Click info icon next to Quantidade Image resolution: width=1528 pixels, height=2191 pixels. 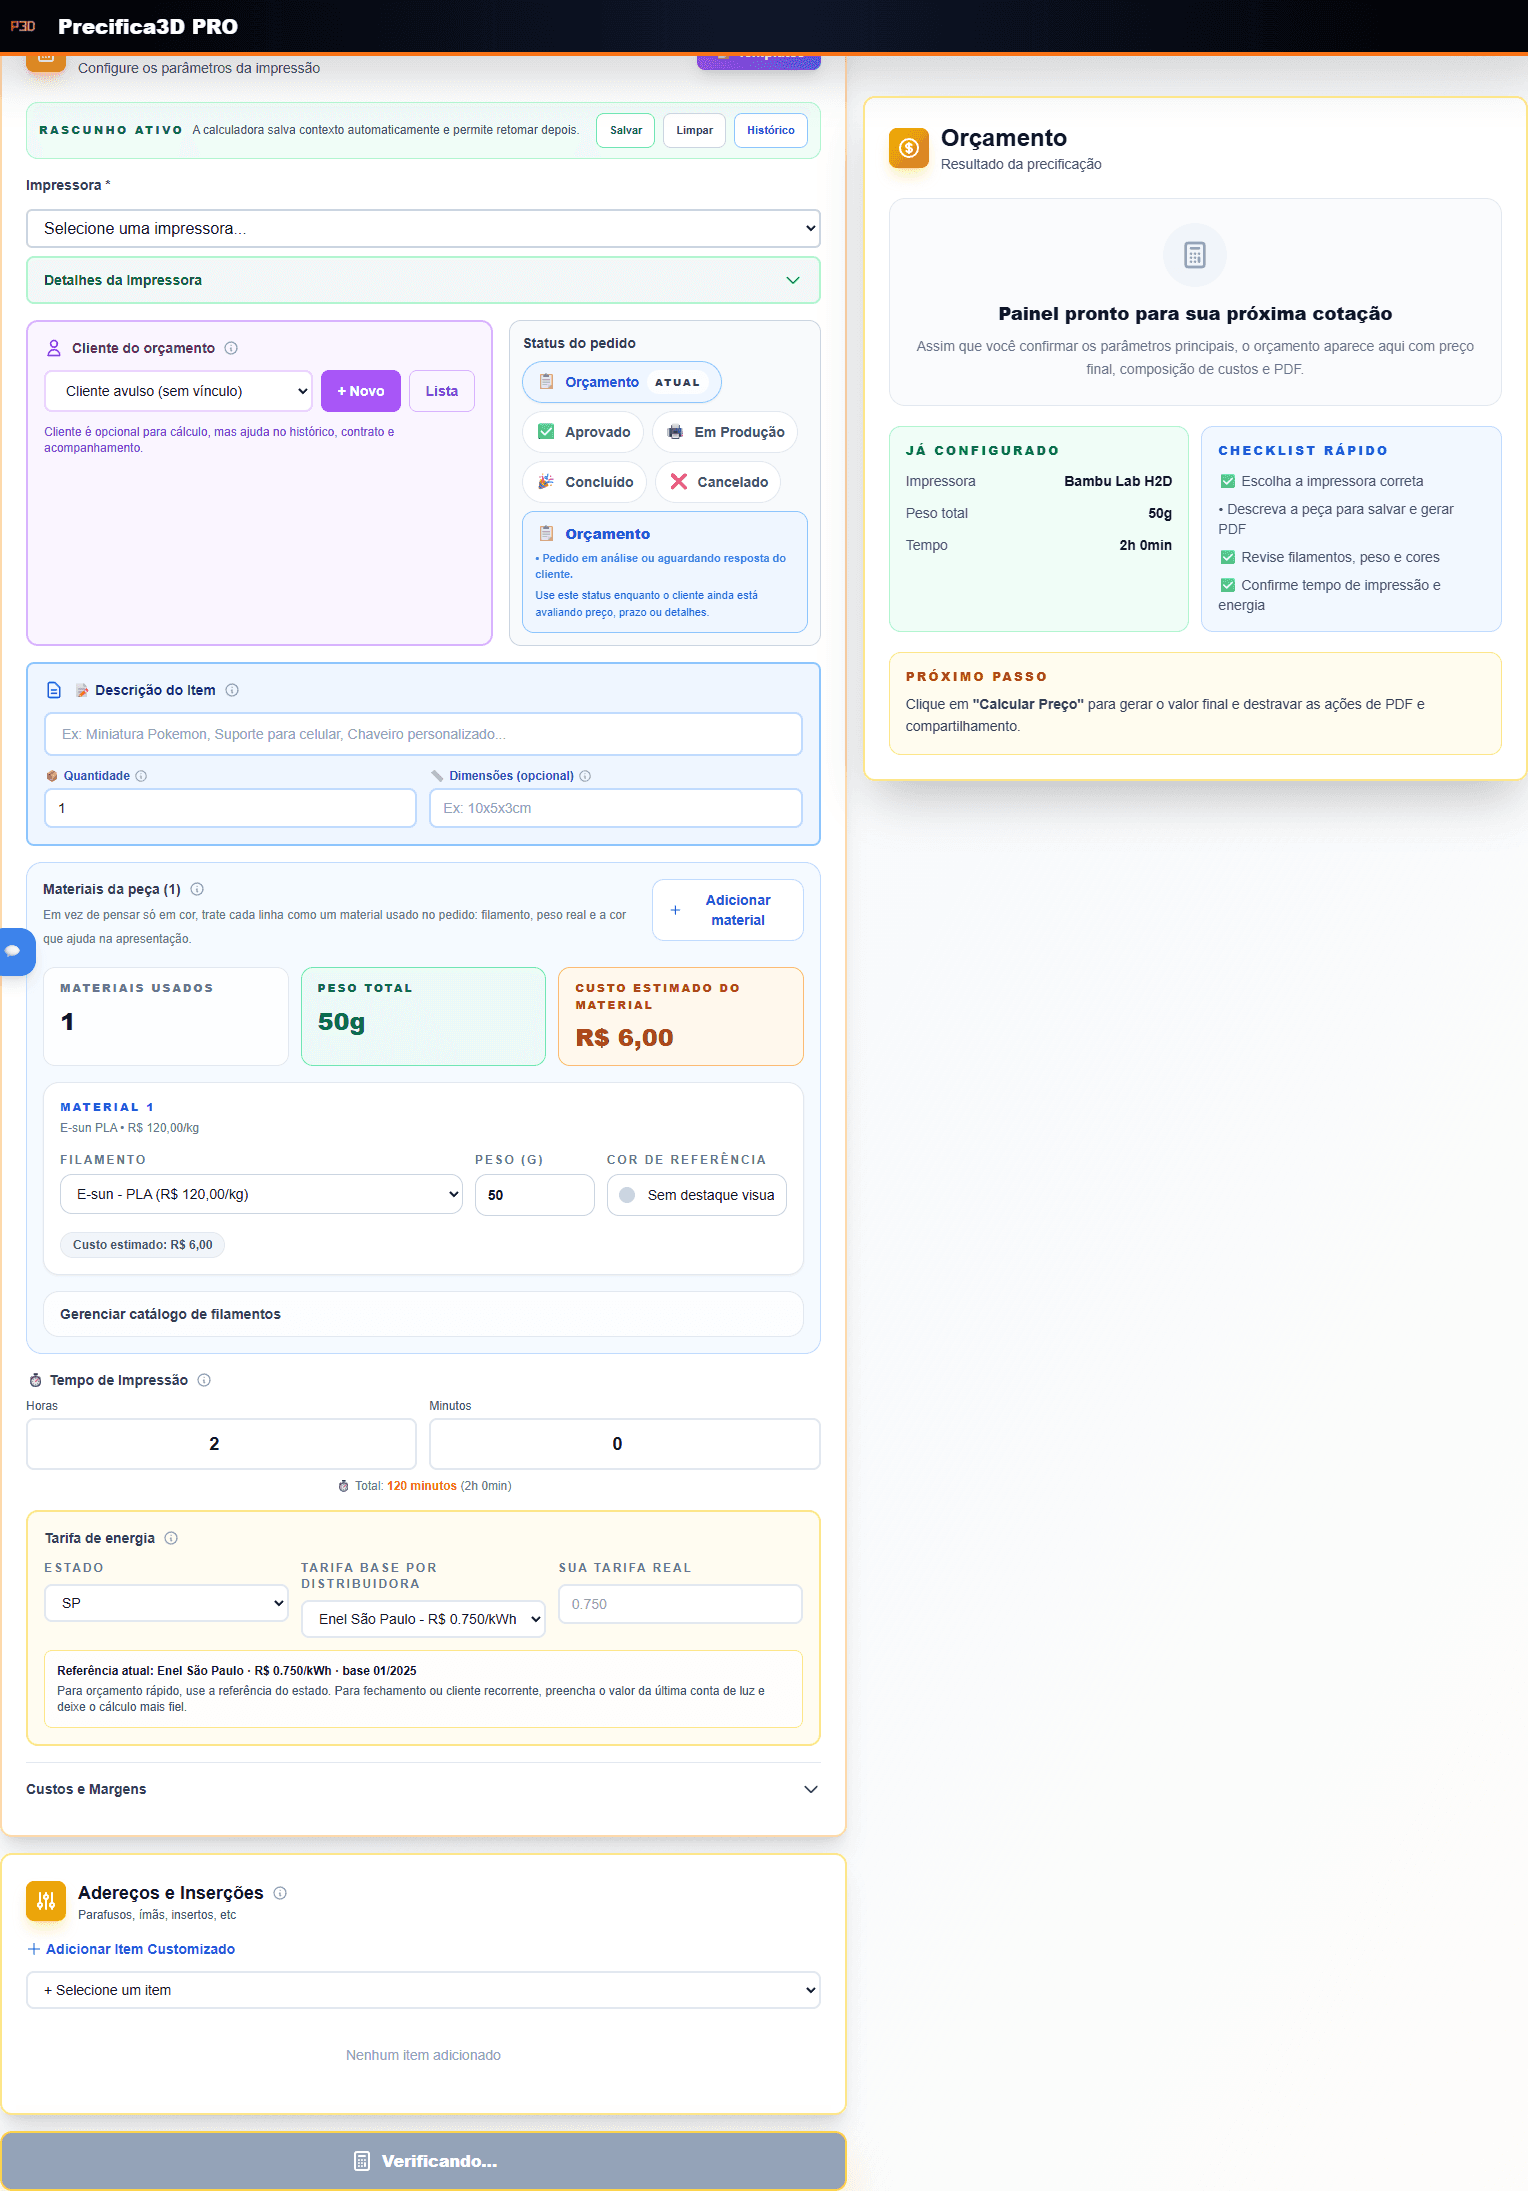(x=141, y=776)
